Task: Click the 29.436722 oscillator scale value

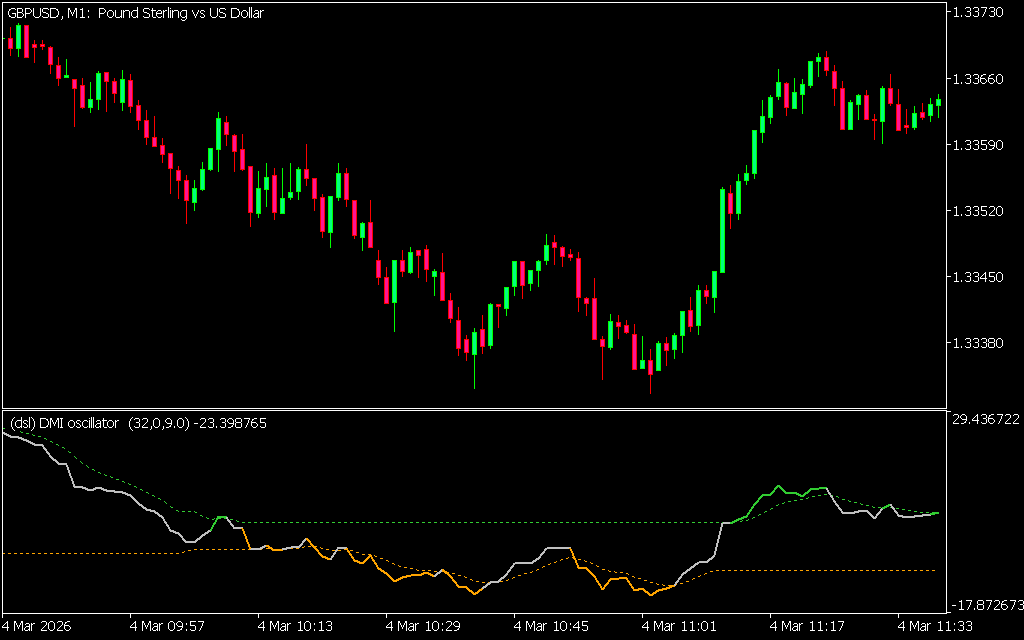Action: click(986, 420)
